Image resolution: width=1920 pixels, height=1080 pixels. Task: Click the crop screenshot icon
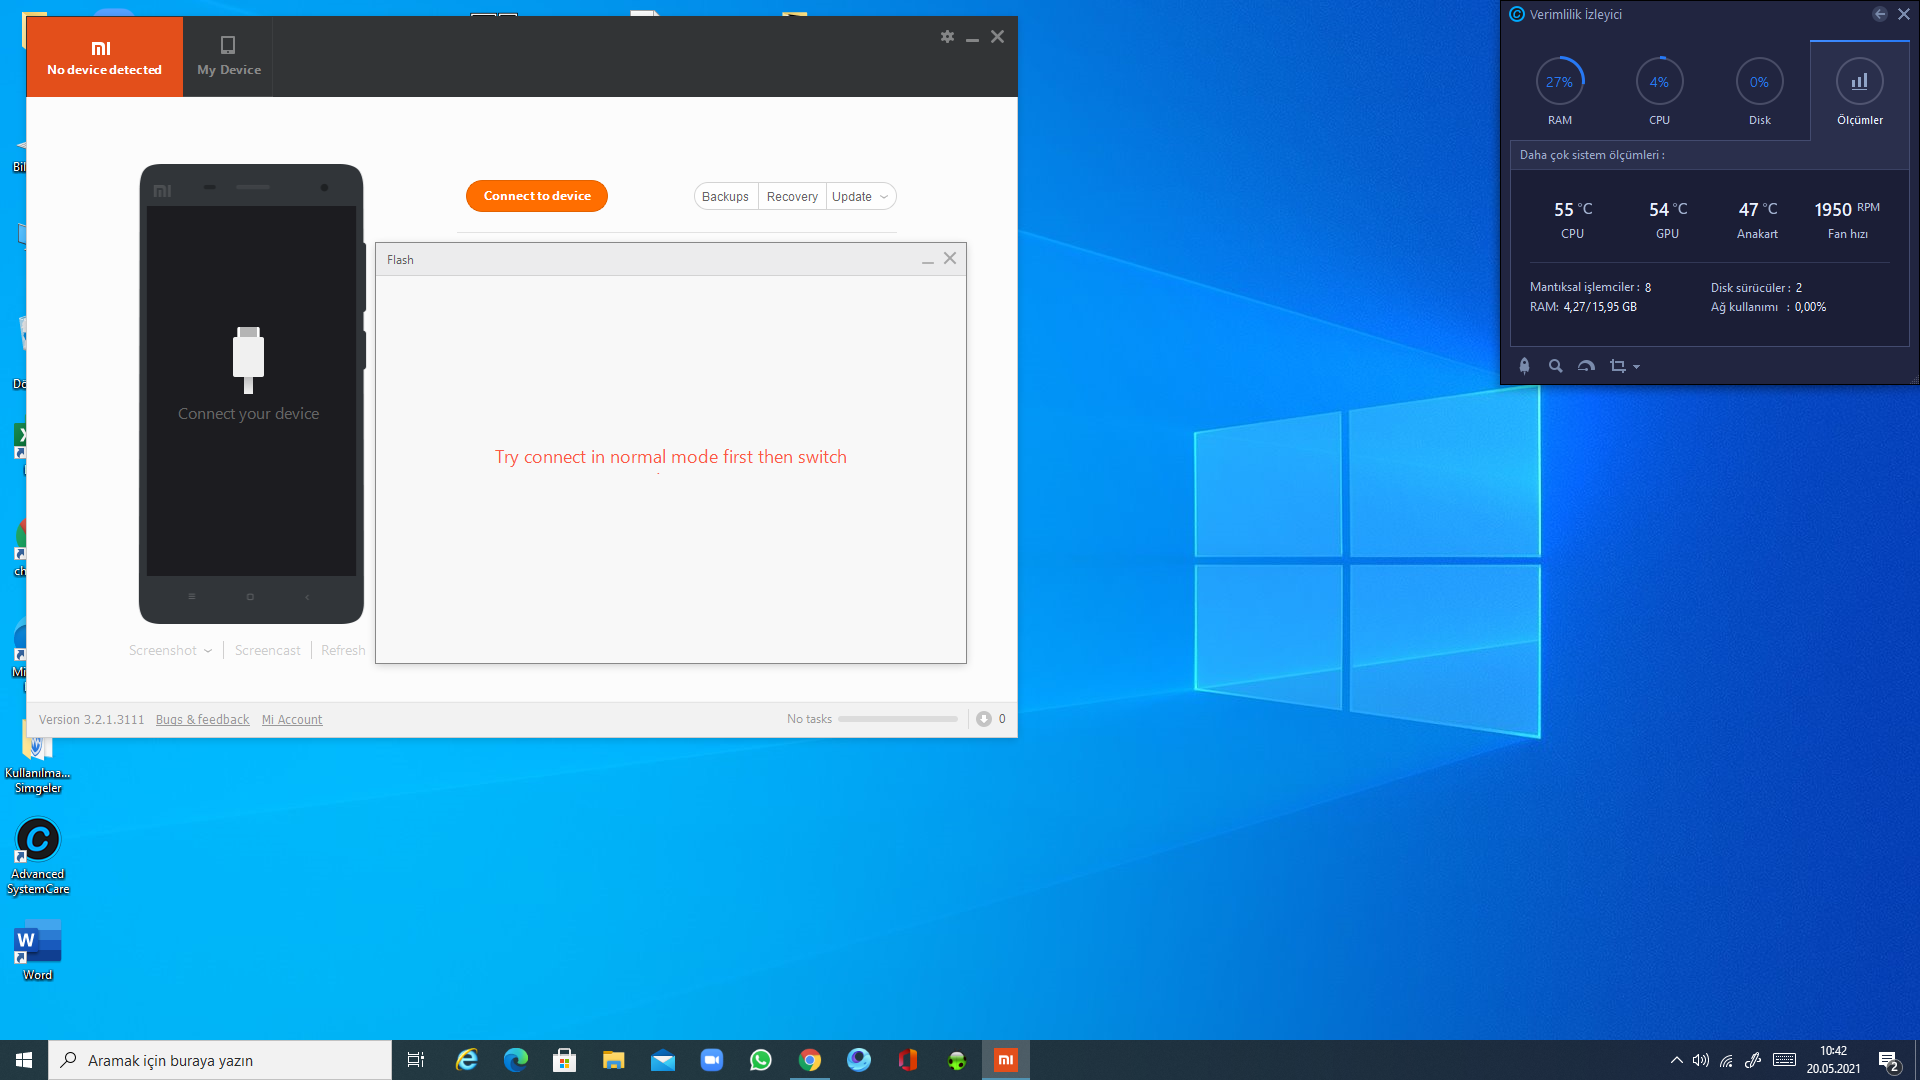click(1617, 366)
